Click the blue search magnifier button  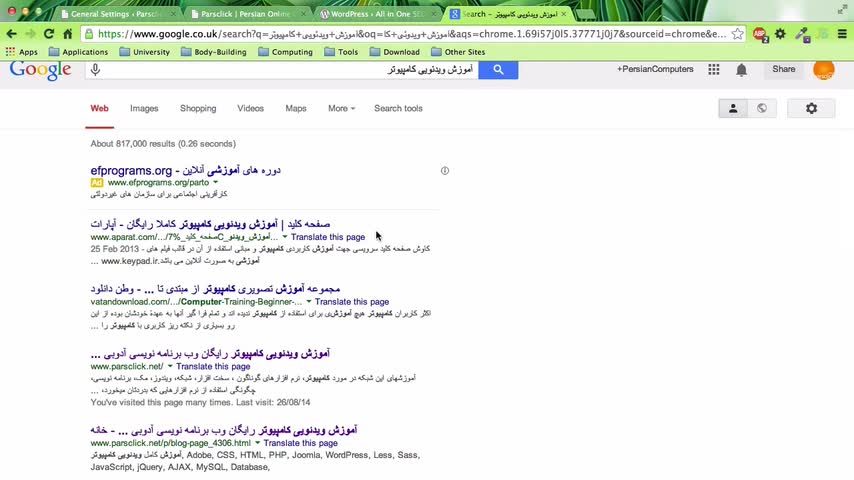click(498, 70)
